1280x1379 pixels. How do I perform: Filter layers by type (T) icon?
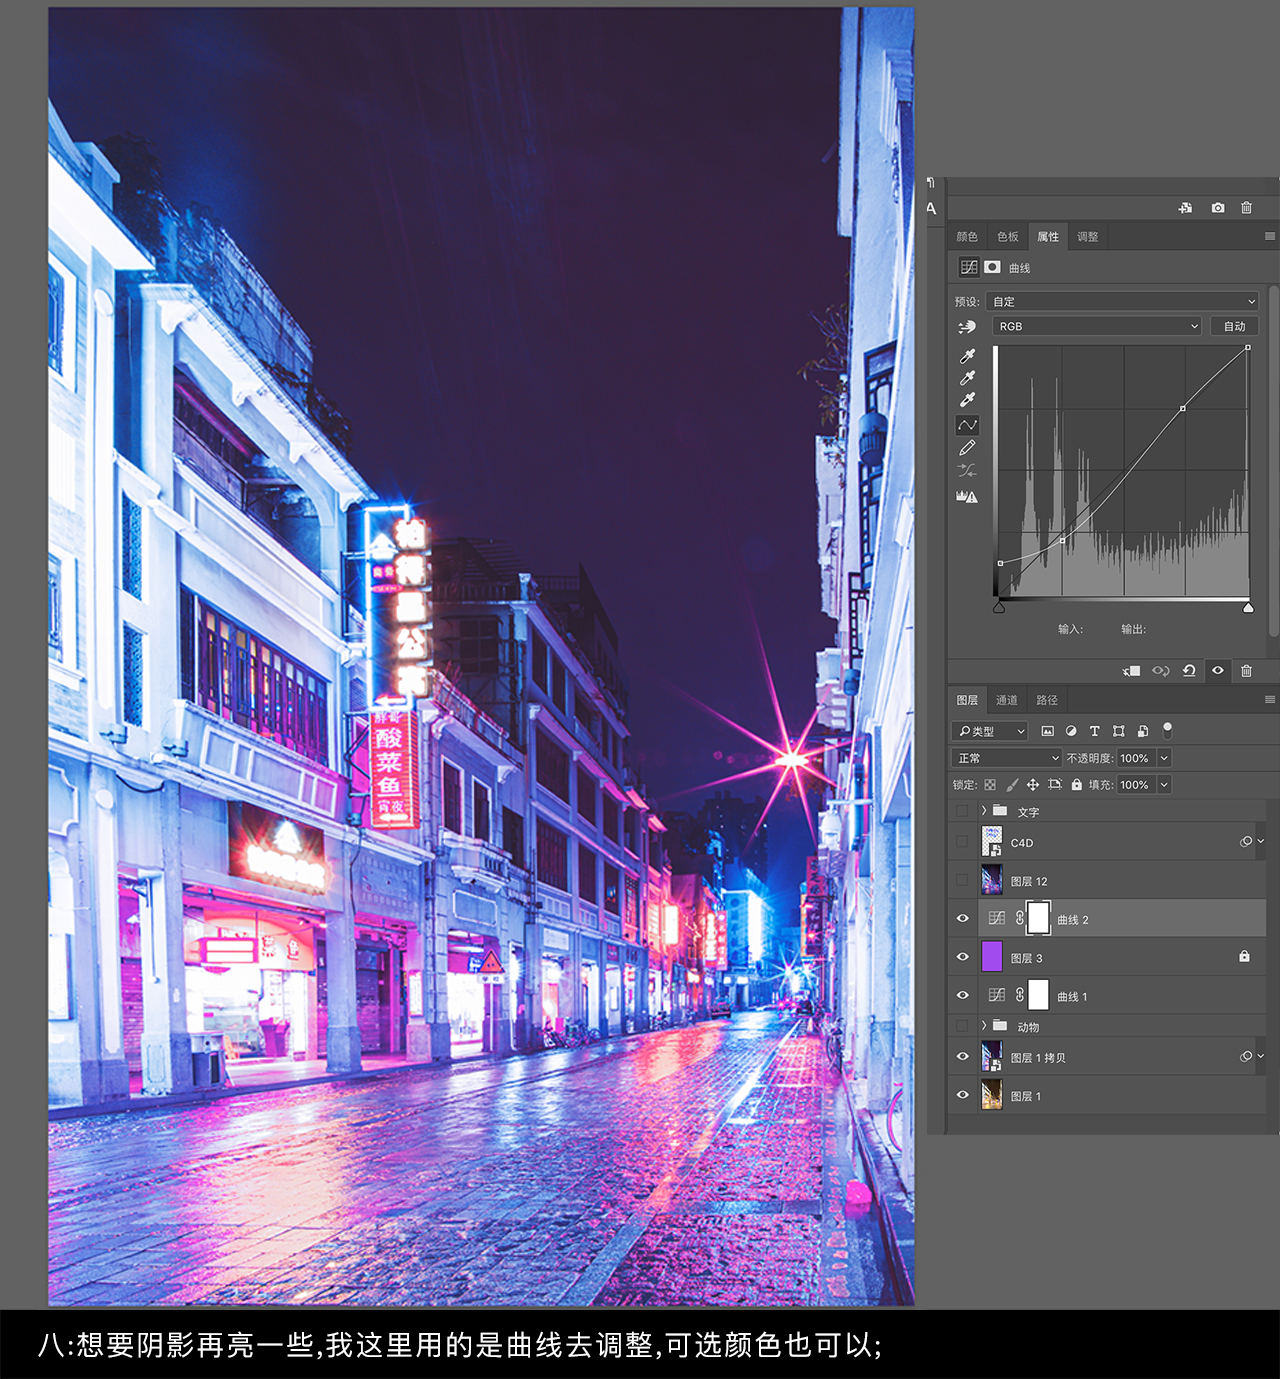[x=1094, y=731]
